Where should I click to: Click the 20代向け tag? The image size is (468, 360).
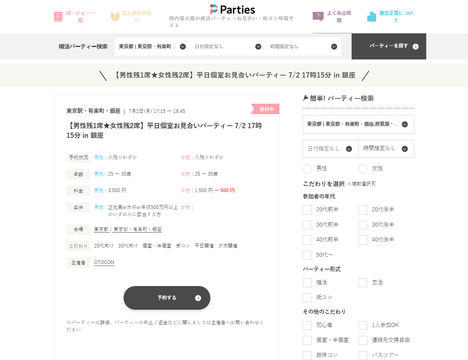coord(104,246)
